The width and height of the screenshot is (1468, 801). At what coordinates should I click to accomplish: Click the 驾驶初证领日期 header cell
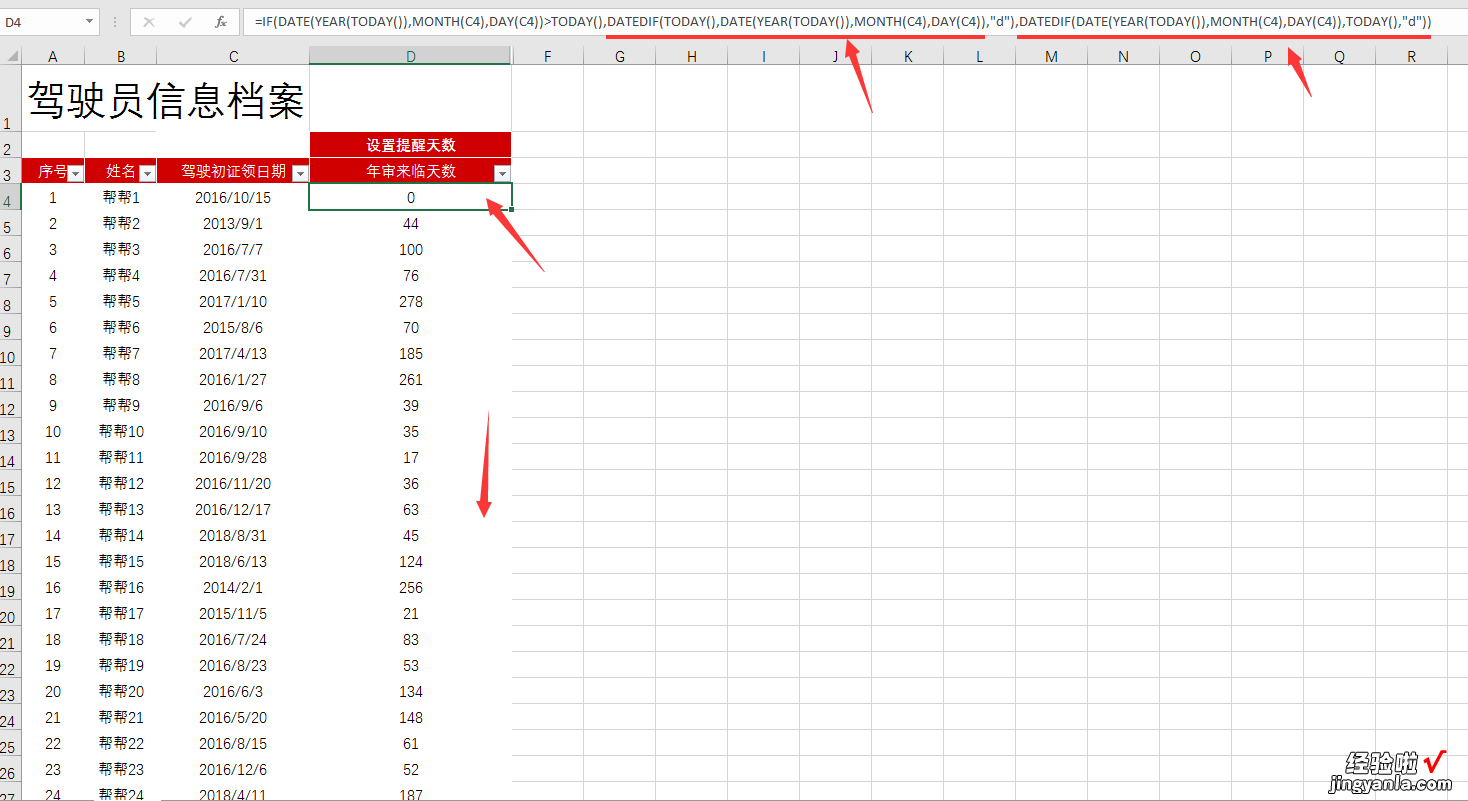coord(233,171)
